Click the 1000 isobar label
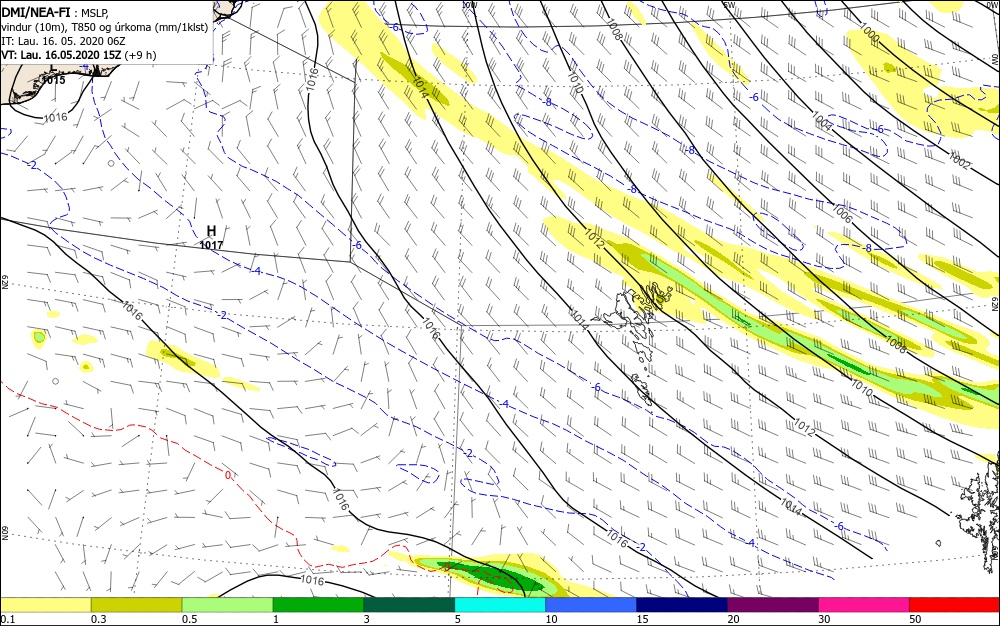The width and height of the screenshot is (1000, 626). pos(869,33)
